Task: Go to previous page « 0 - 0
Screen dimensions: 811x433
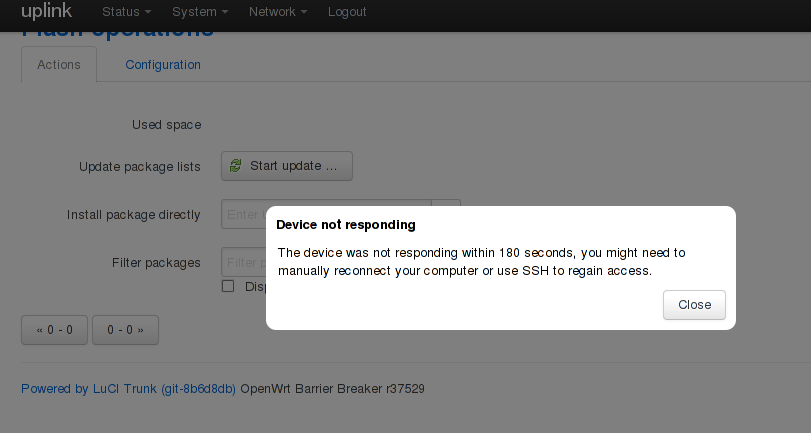Action: [54, 330]
